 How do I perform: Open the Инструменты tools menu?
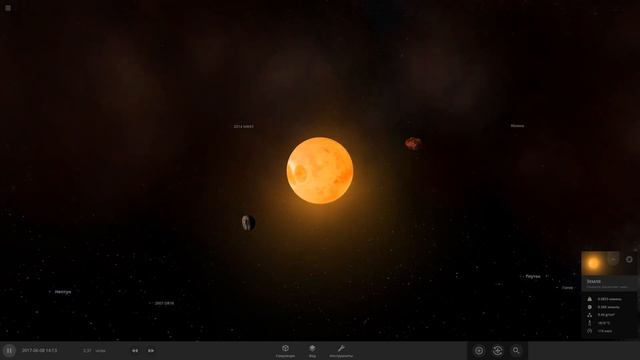pos(341,351)
